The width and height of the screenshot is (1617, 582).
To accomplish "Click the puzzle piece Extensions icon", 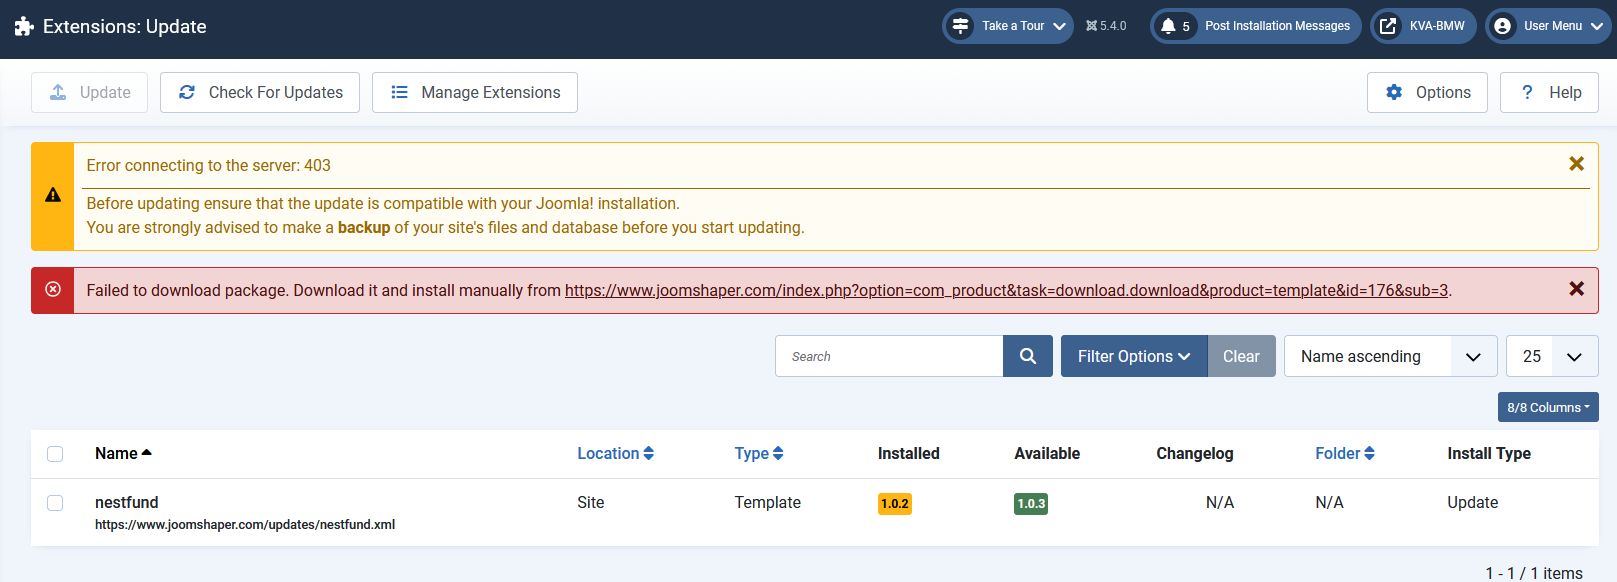I will tap(24, 27).
